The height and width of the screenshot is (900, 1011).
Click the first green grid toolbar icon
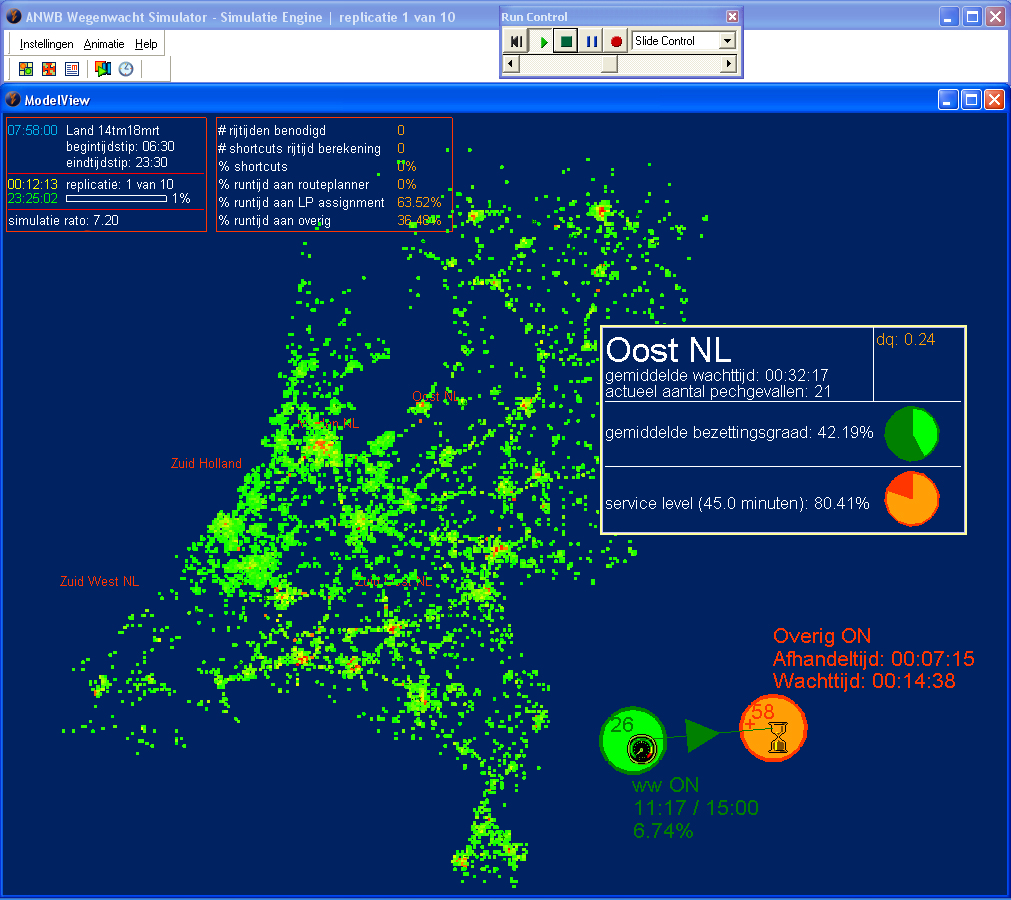tap(26, 69)
